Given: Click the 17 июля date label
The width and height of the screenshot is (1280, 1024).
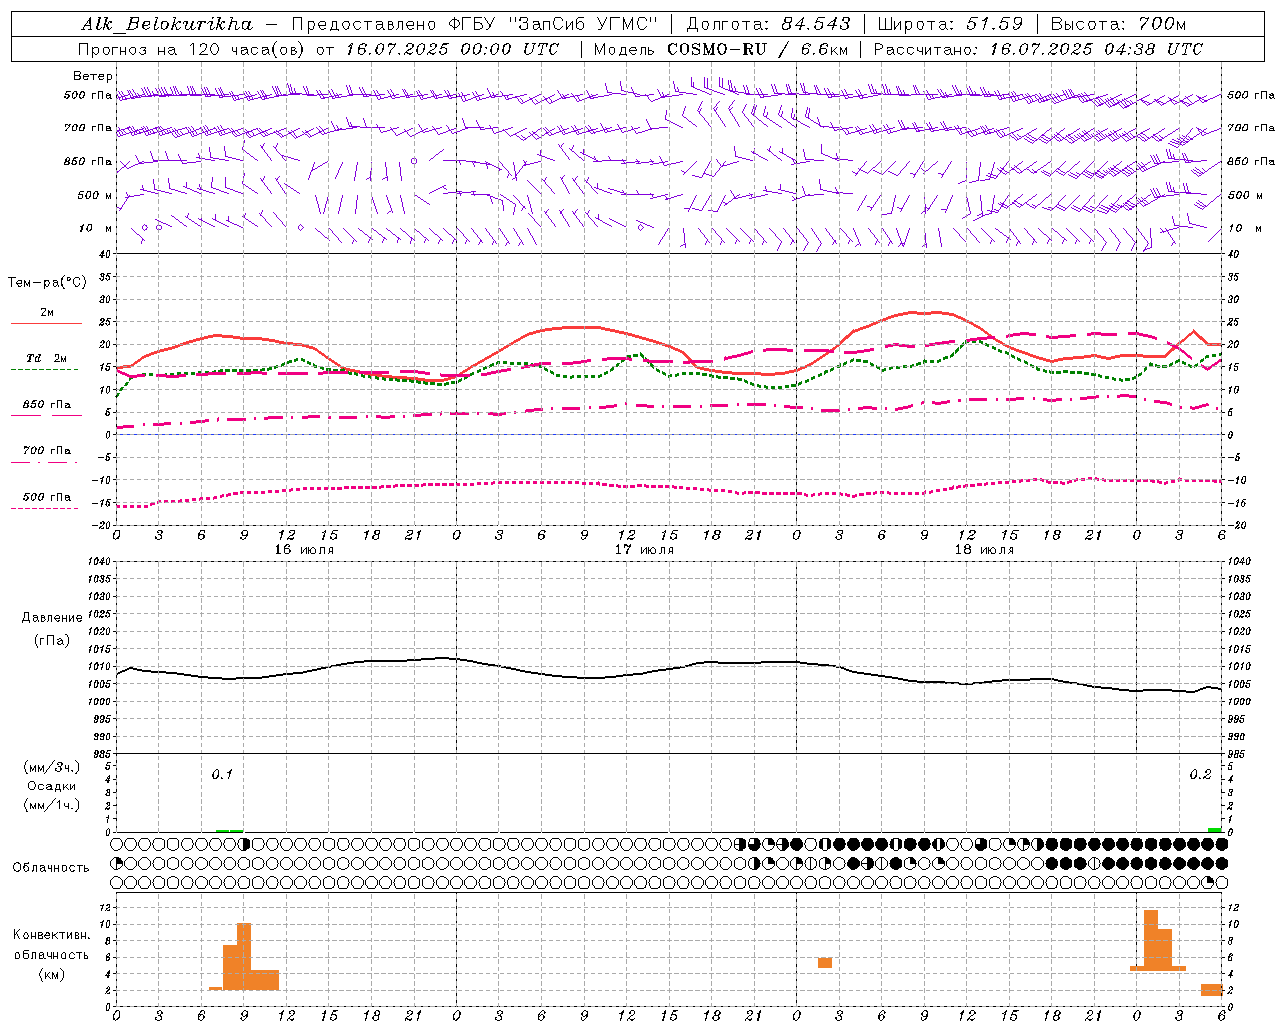Looking at the screenshot, I should [644, 550].
